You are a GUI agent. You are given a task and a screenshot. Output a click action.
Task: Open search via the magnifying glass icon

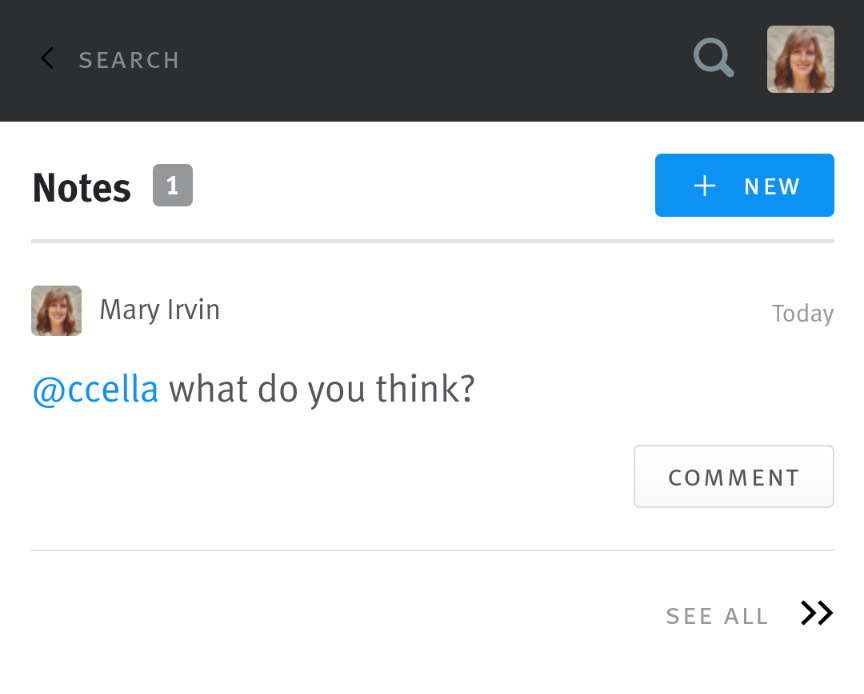click(x=713, y=59)
